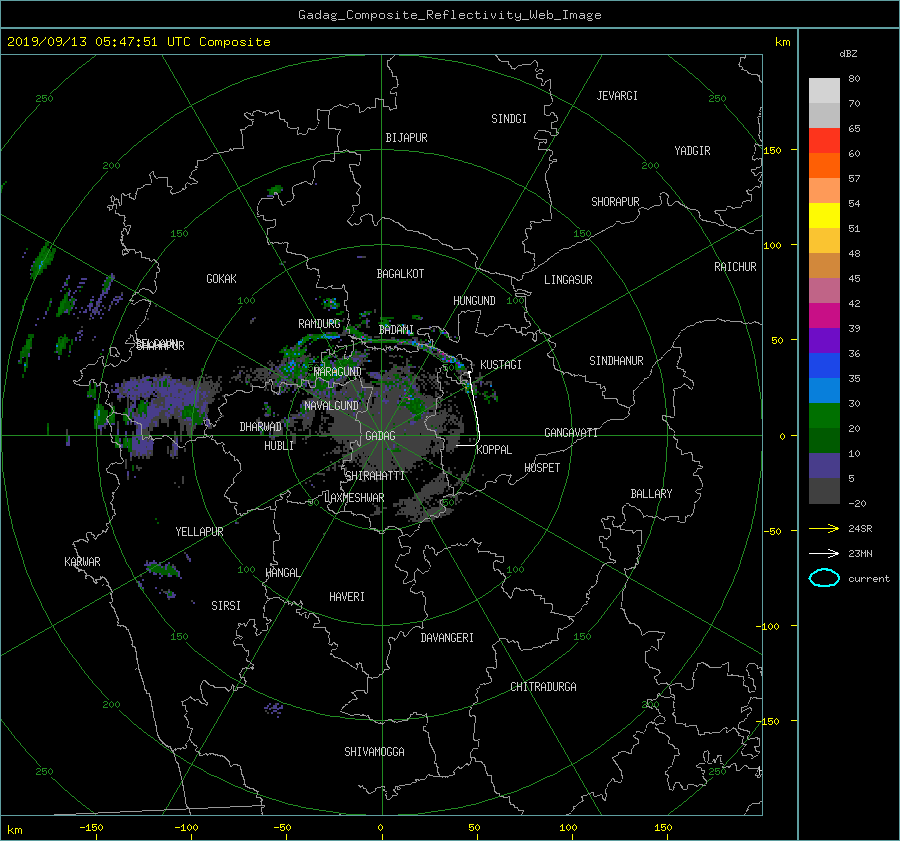Click the GOKAK city label
Viewport: 900px width, 841px height.
[222, 279]
